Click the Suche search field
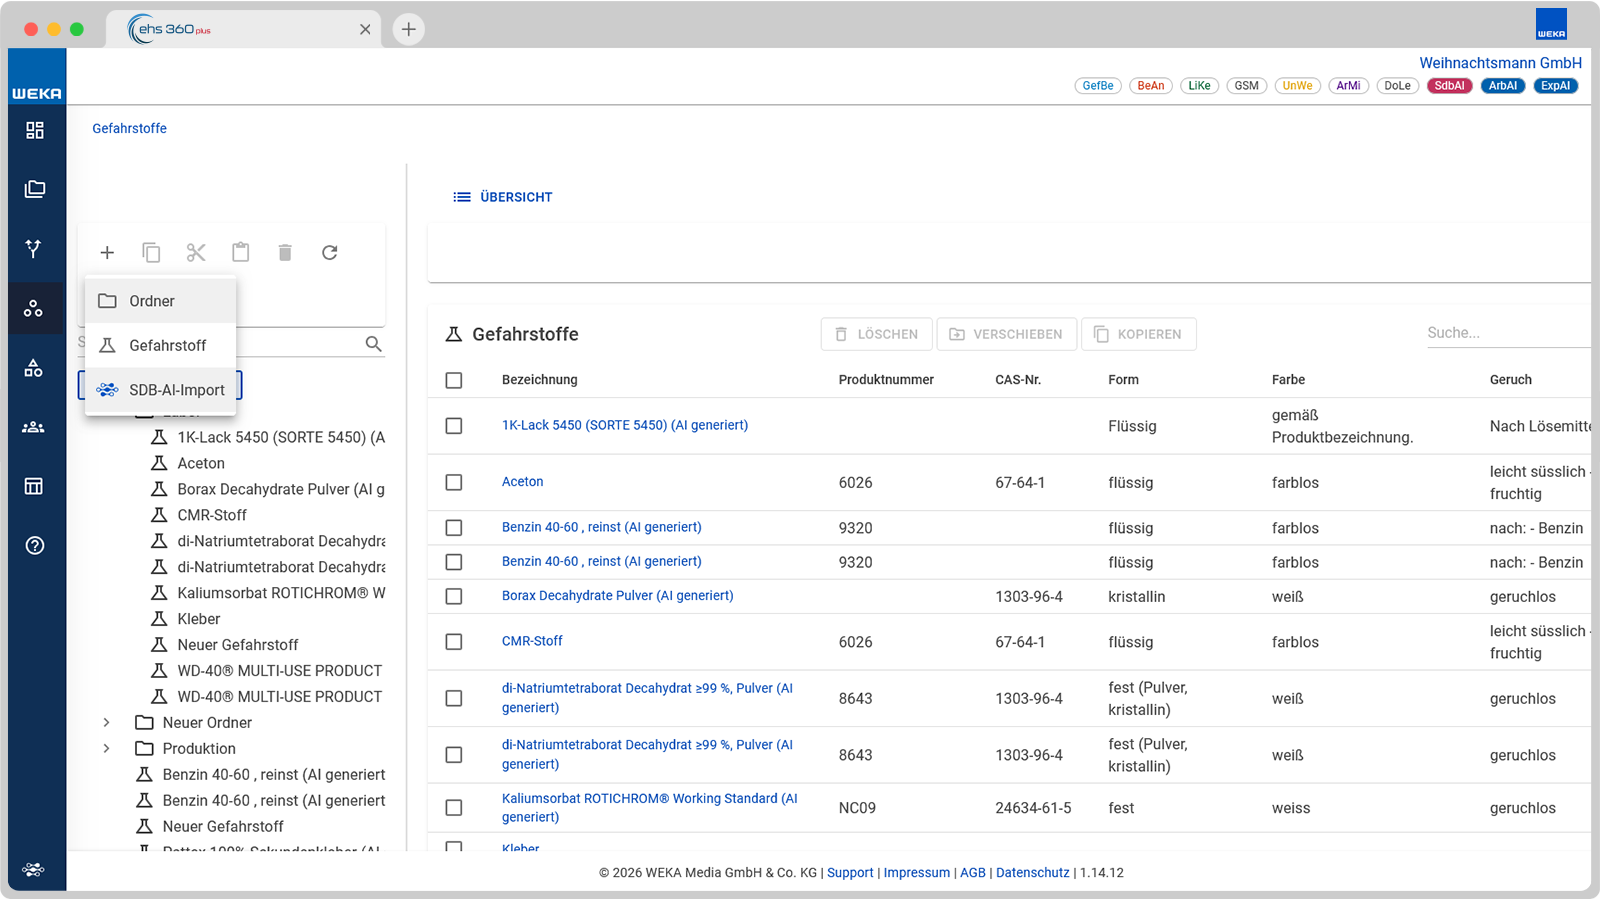 pos(1508,333)
